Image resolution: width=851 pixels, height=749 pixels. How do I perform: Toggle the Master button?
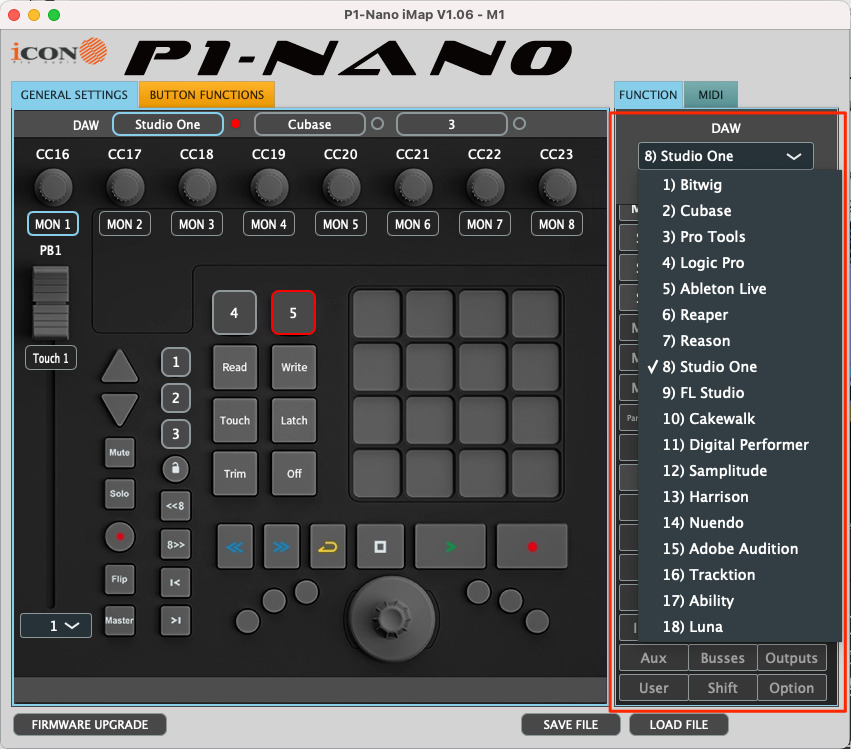tap(119, 620)
